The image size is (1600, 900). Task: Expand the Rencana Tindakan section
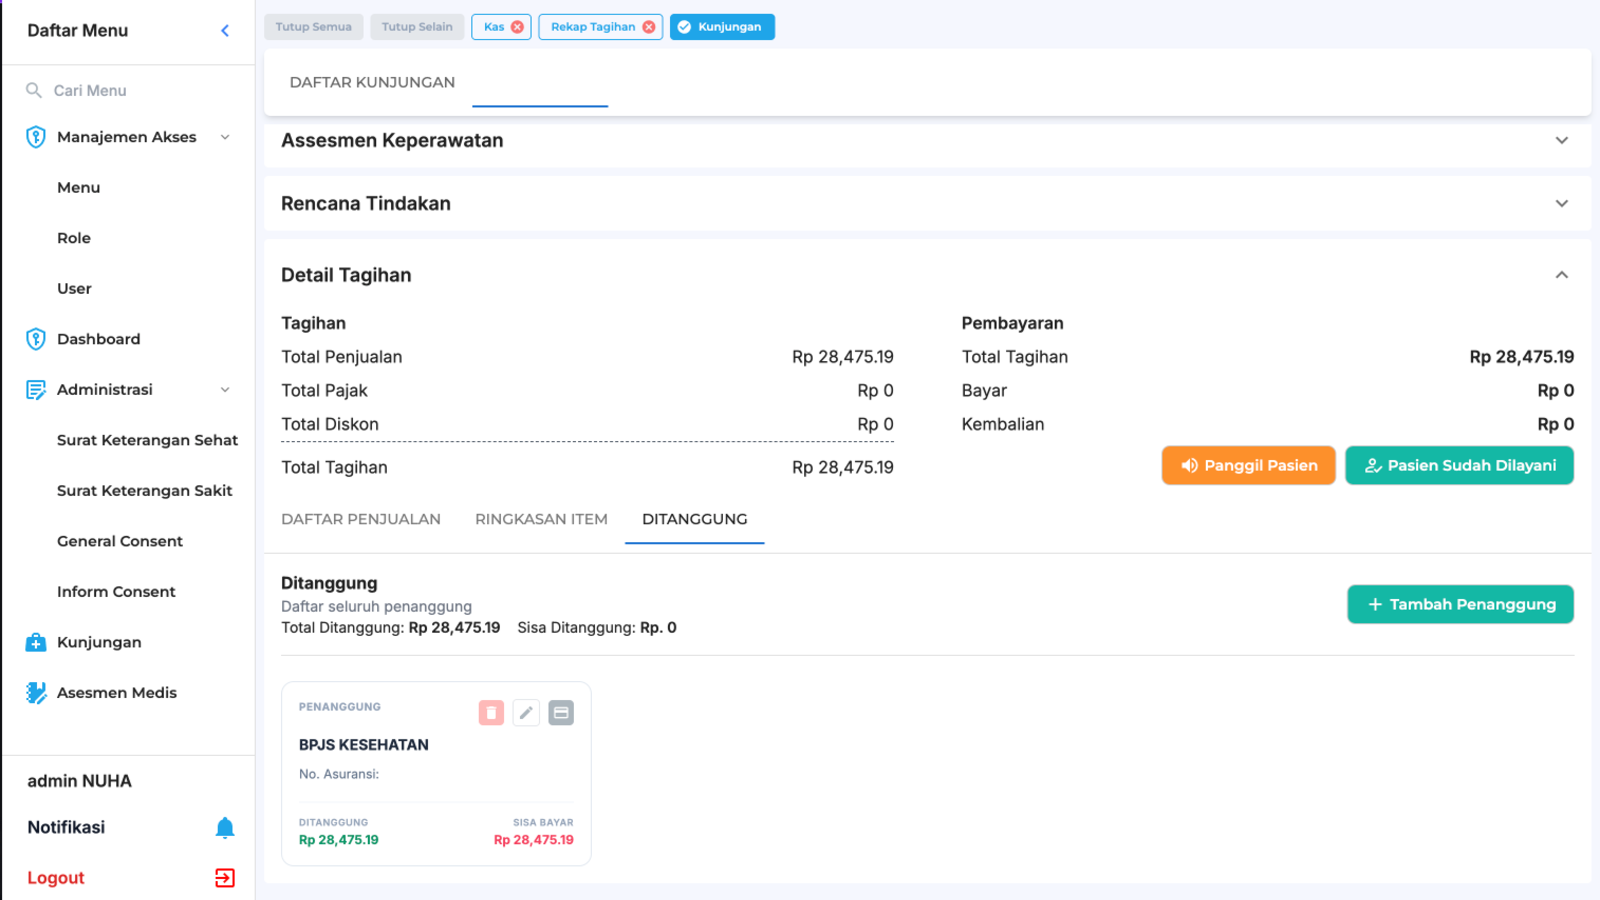[1561, 204]
